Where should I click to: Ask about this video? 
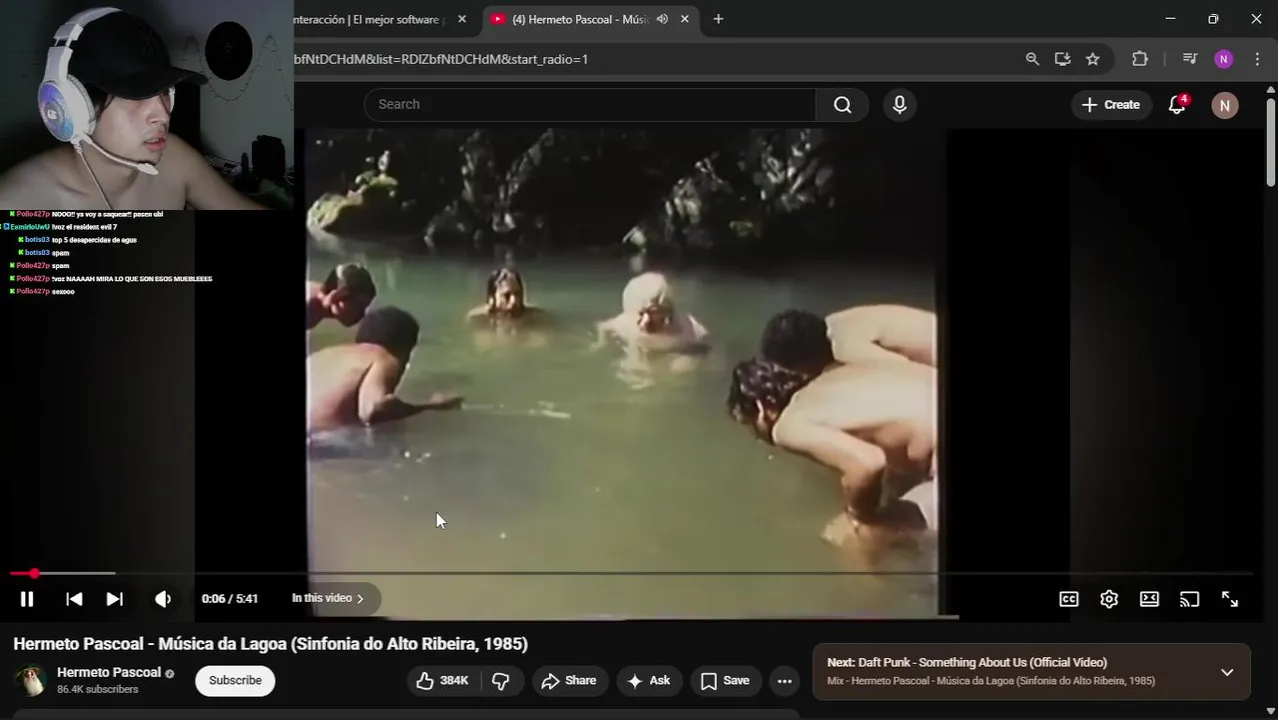pos(649,681)
